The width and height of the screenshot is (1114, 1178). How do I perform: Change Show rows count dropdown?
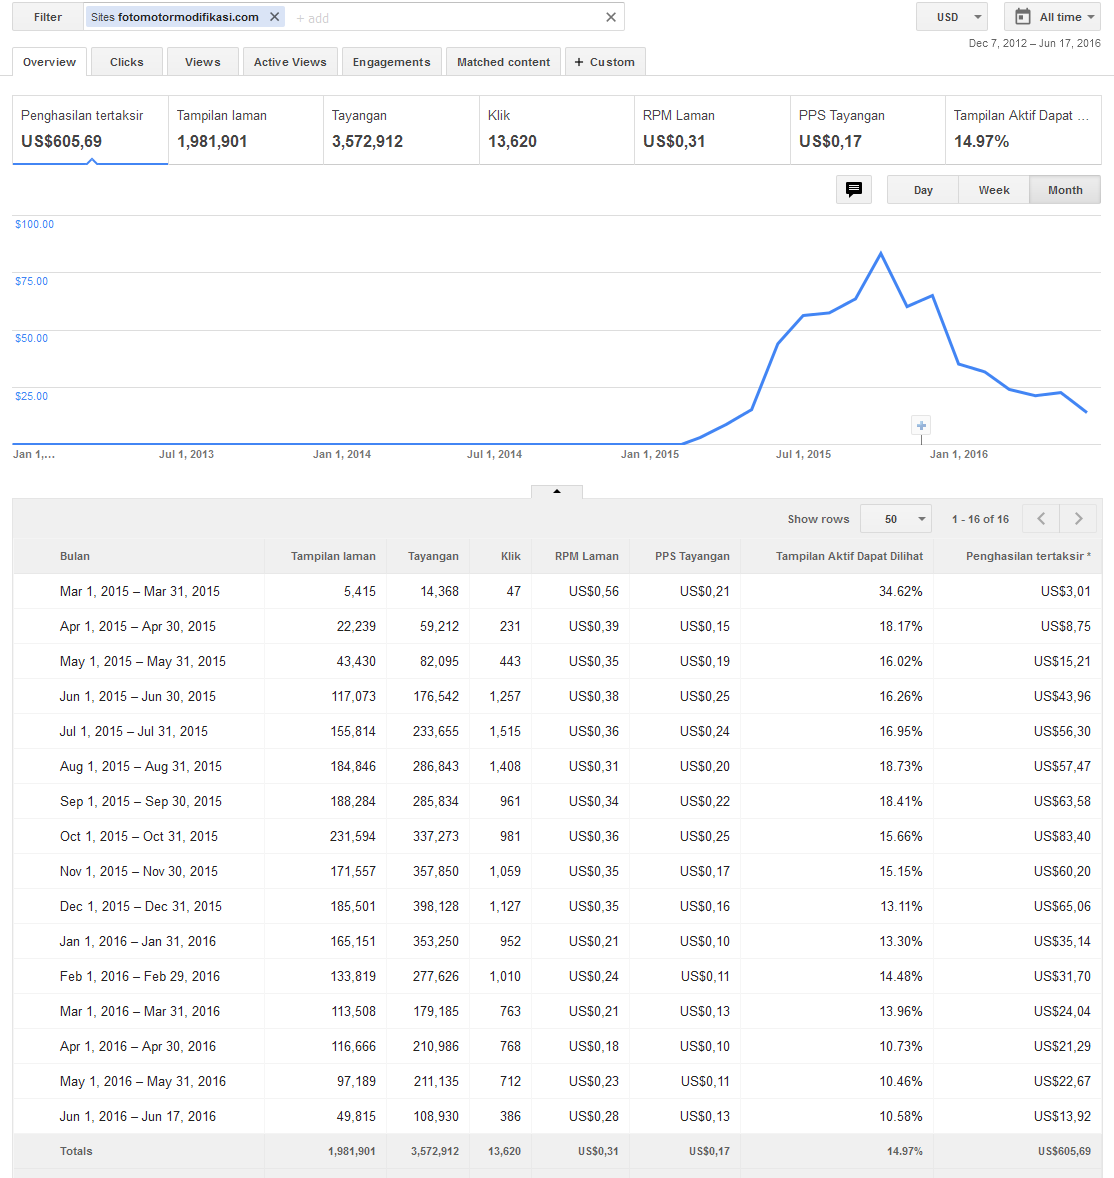pyautogui.click(x=895, y=519)
